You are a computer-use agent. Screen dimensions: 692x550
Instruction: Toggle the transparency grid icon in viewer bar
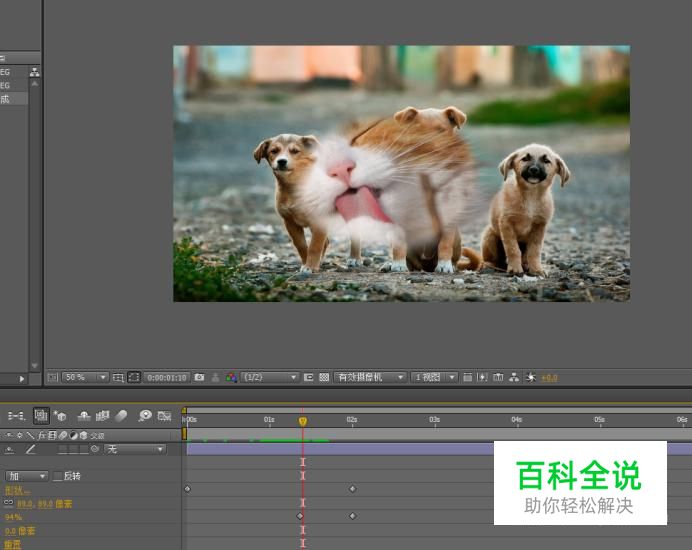pyautogui.click(x=324, y=377)
